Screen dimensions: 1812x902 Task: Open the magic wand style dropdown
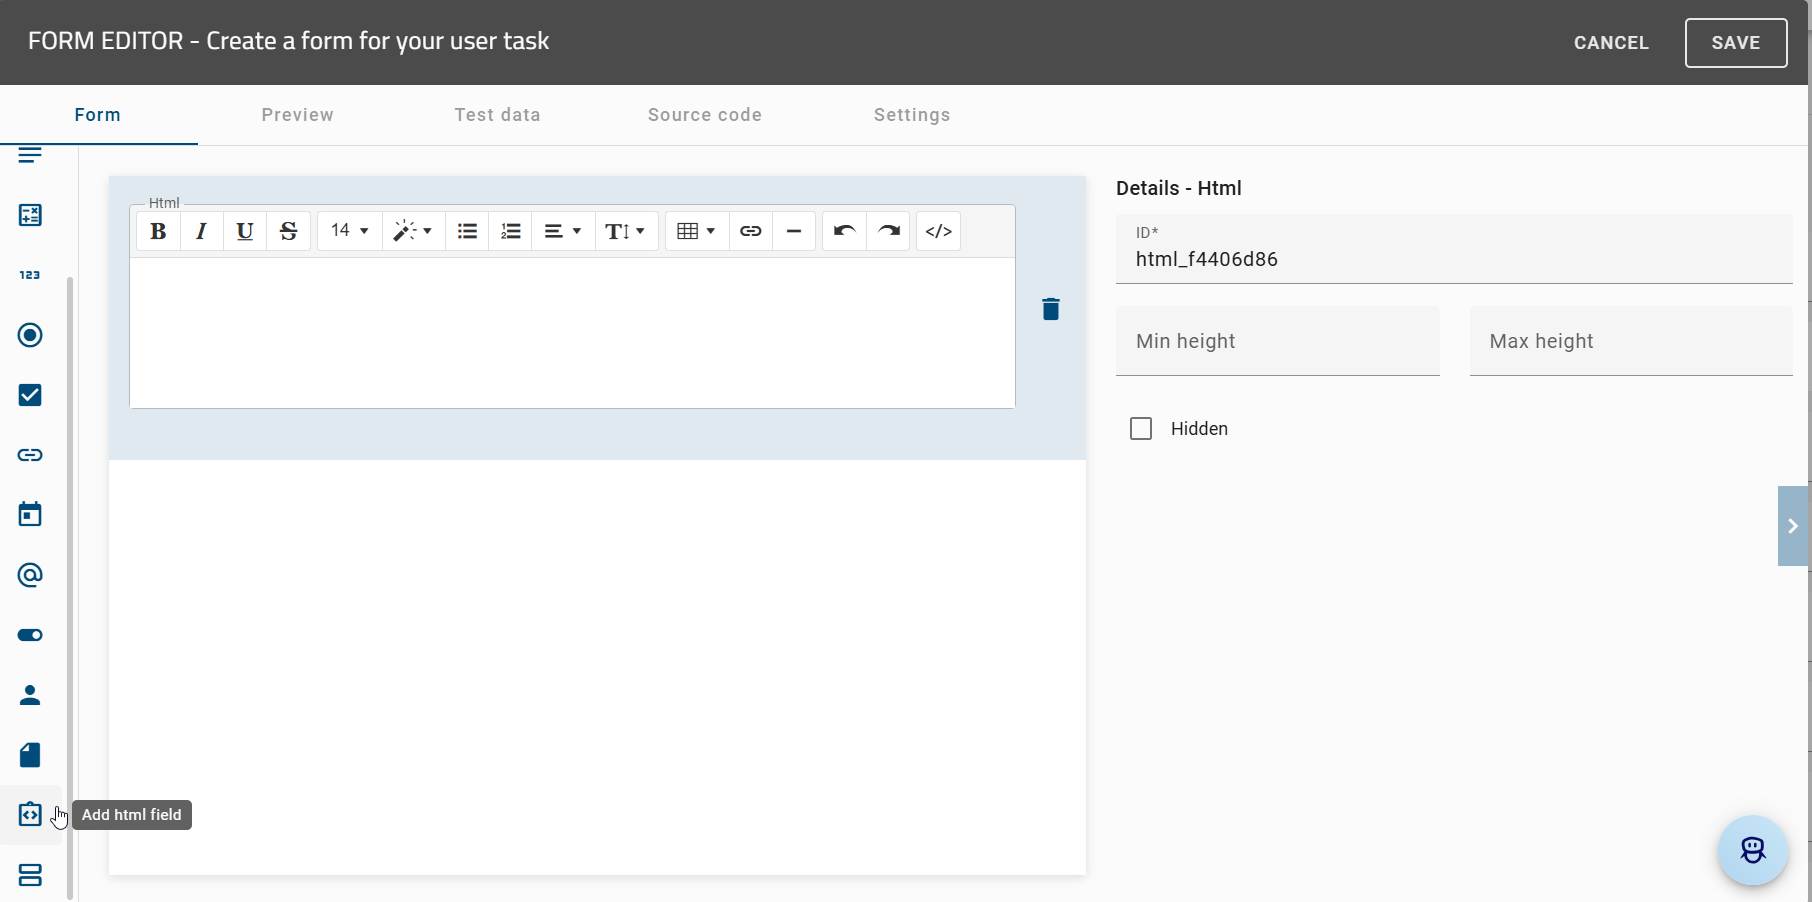tap(412, 231)
